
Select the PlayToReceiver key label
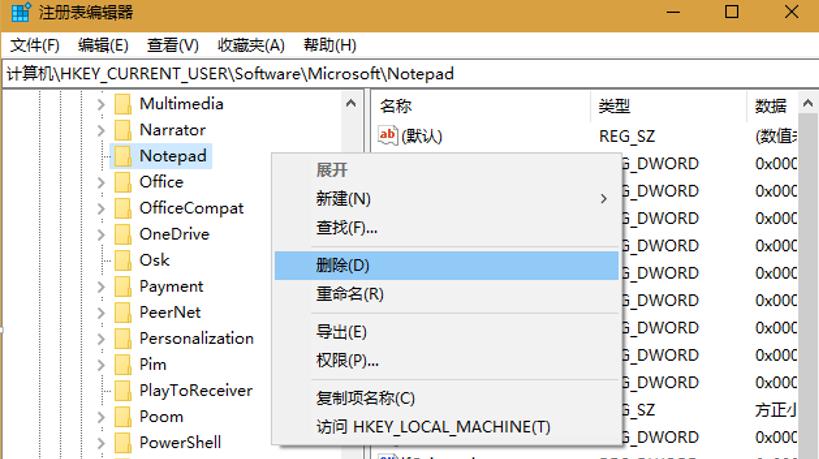point(196,391)
